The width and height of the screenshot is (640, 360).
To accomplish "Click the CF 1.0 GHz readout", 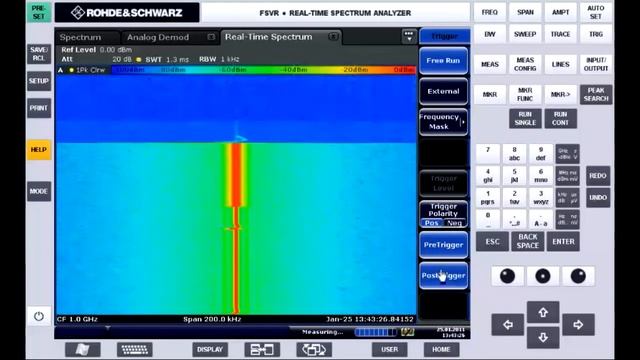I will tap(77, 319).
